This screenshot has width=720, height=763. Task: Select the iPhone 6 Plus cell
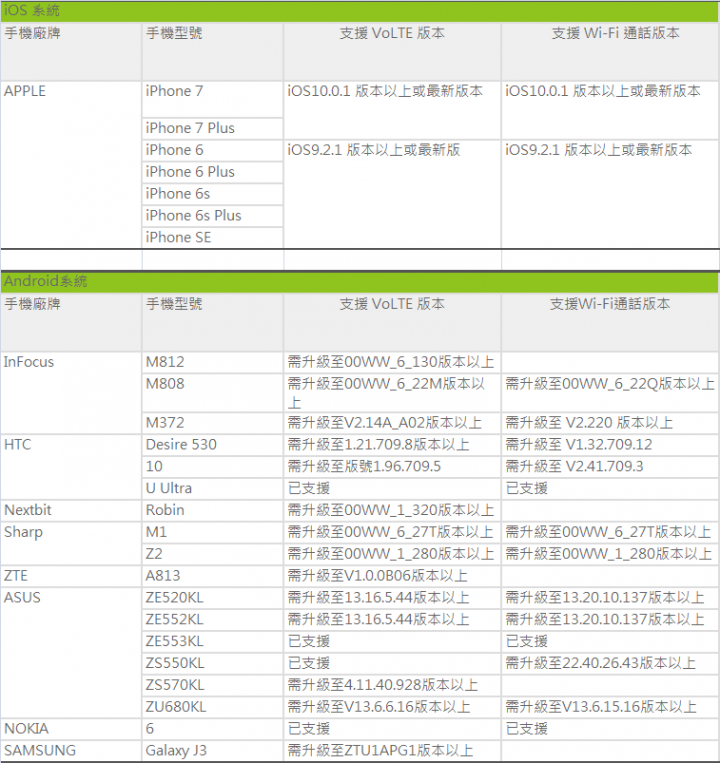(213, 172)
